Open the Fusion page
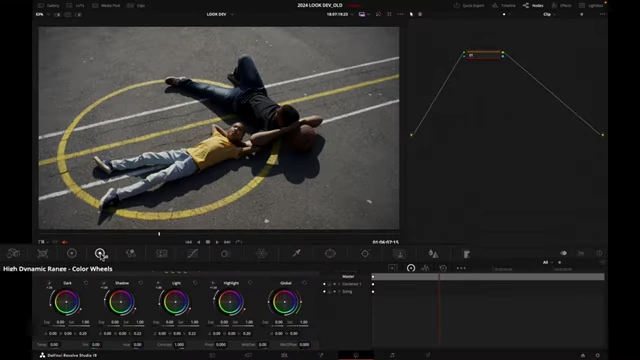 [x=320, y=355]
